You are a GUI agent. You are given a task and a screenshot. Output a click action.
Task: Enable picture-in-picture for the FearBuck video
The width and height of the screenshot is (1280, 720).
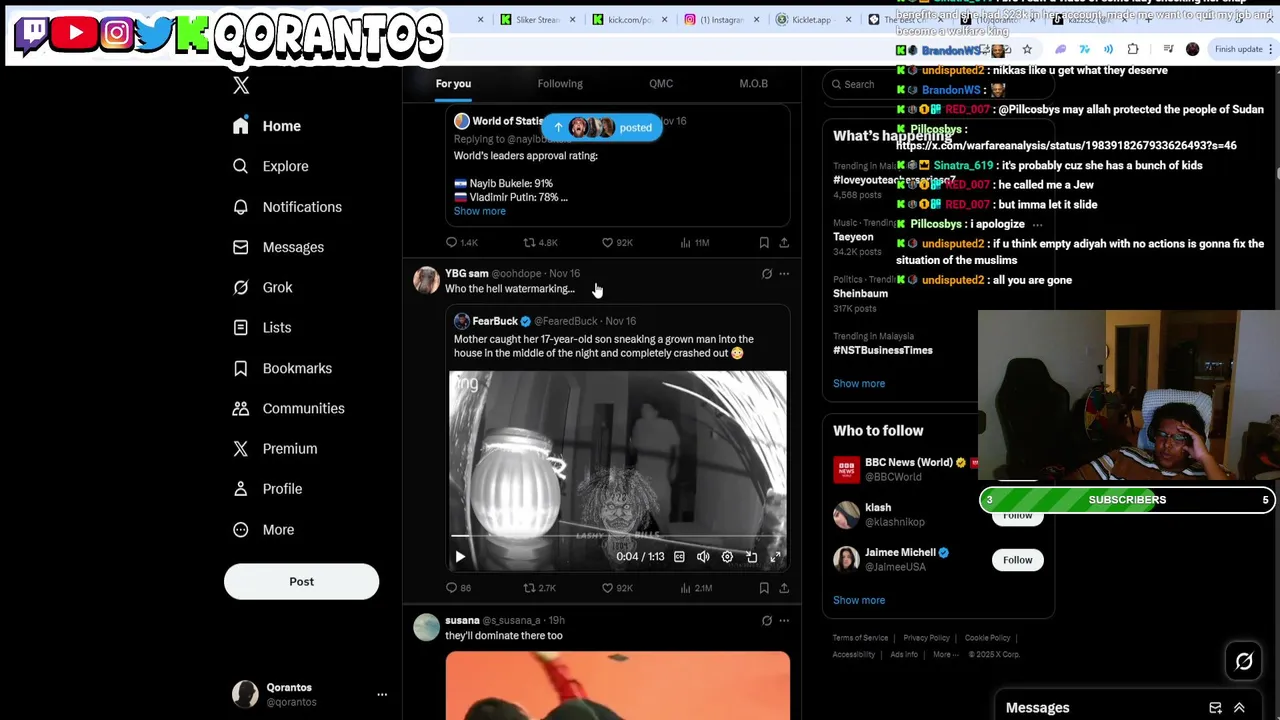pyautogui.click(x=751, y=557)
